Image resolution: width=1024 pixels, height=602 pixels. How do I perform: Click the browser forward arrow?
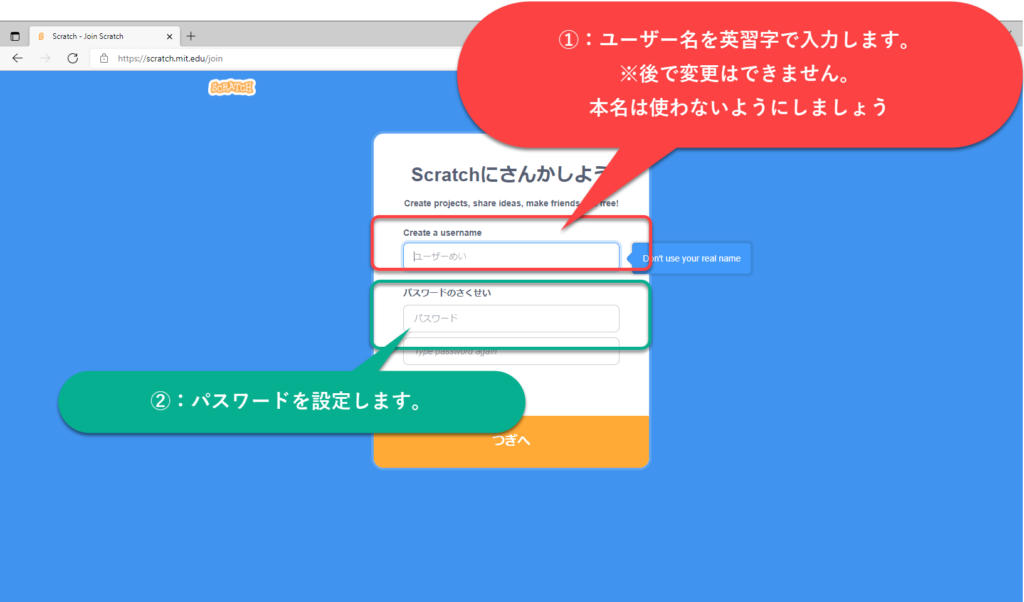click(44, 59)
